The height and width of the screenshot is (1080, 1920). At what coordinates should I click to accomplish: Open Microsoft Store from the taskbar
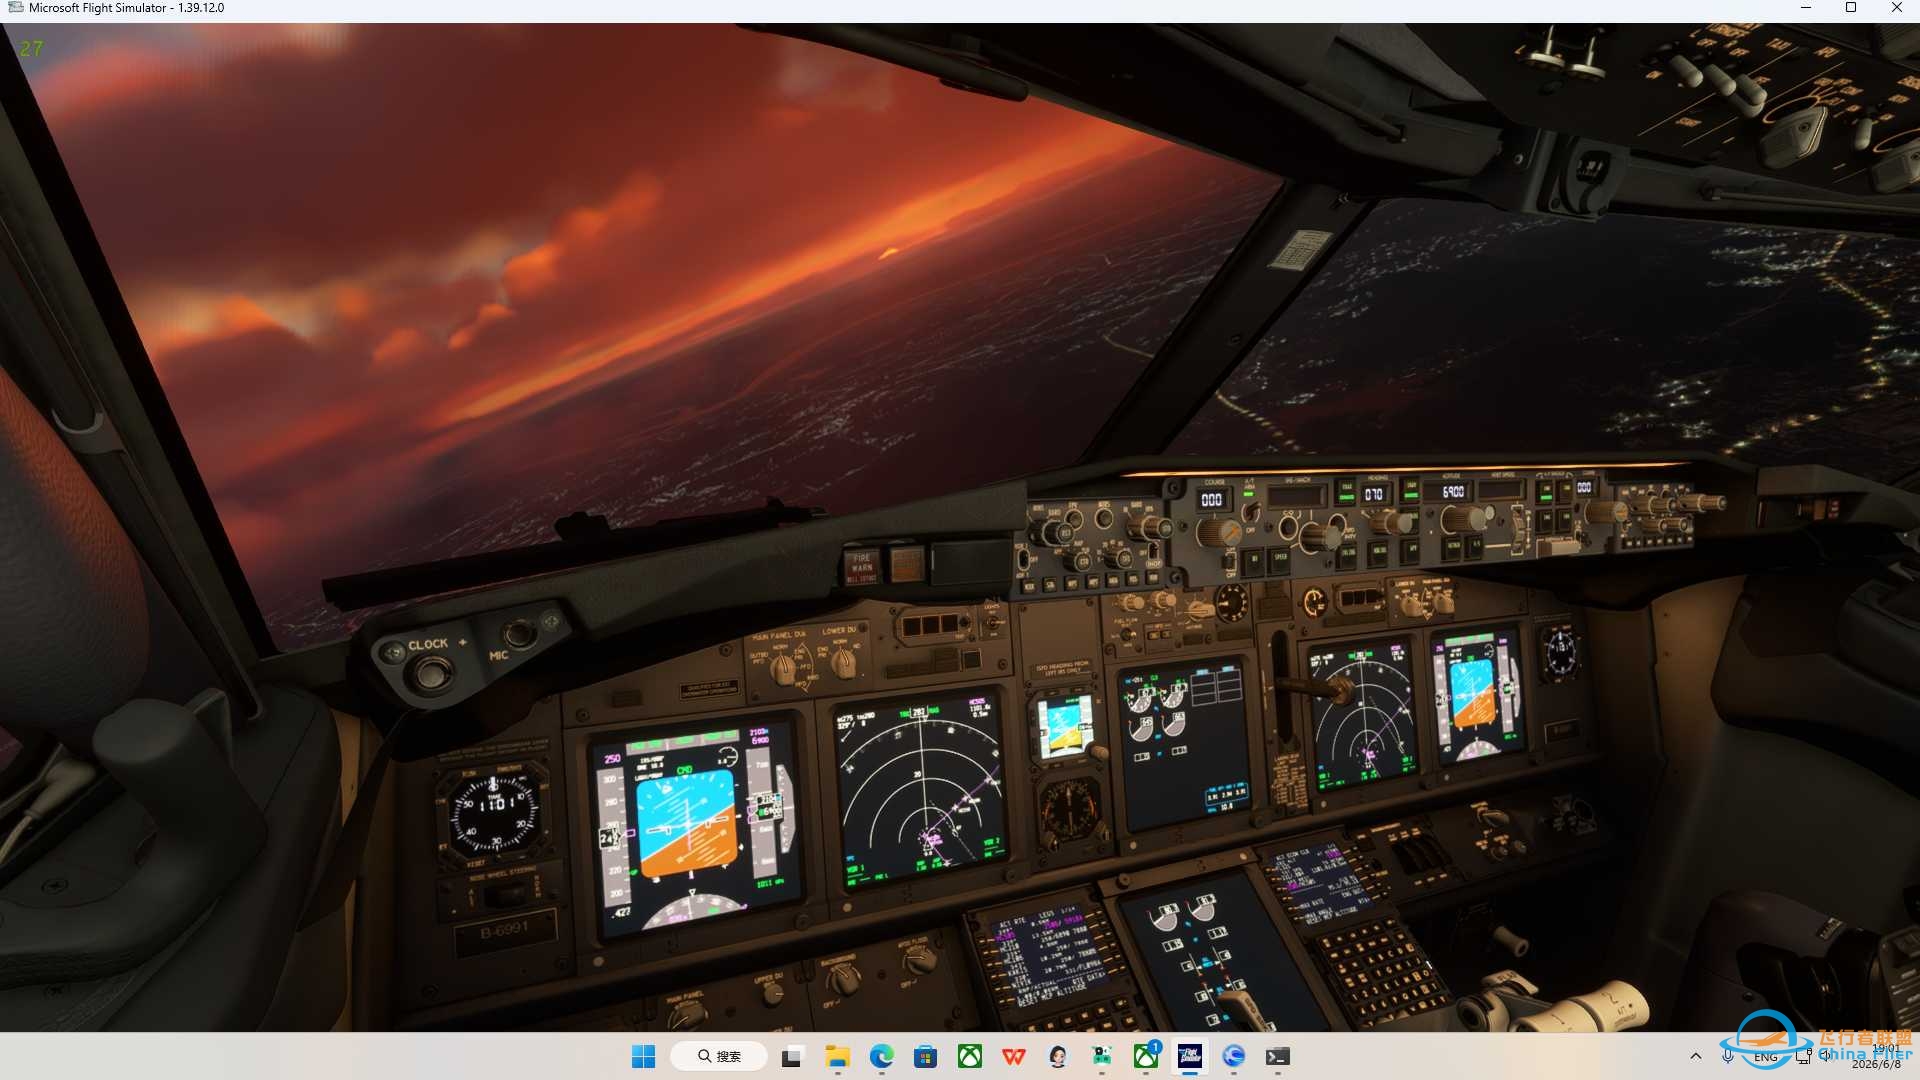pos(925,1056)
